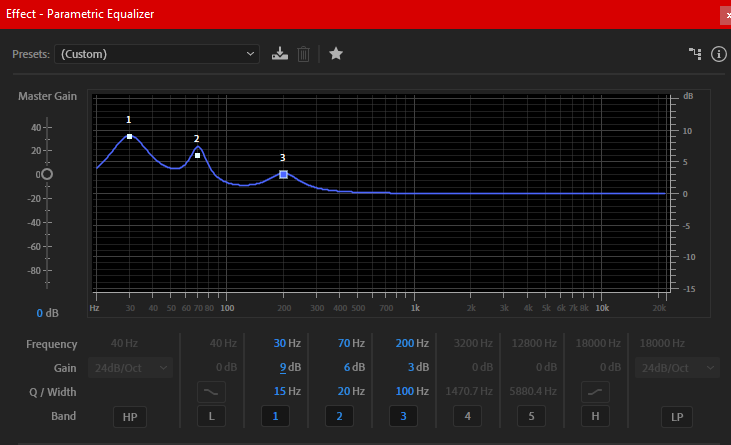731x445 pixels.
Task: Save current settings as a preset
Action: [279, 54]
